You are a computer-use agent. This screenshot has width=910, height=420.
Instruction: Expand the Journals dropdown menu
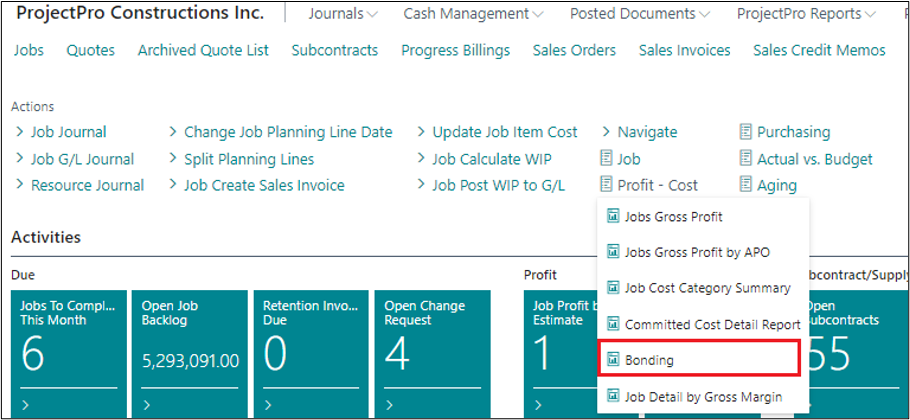(343, 14)
